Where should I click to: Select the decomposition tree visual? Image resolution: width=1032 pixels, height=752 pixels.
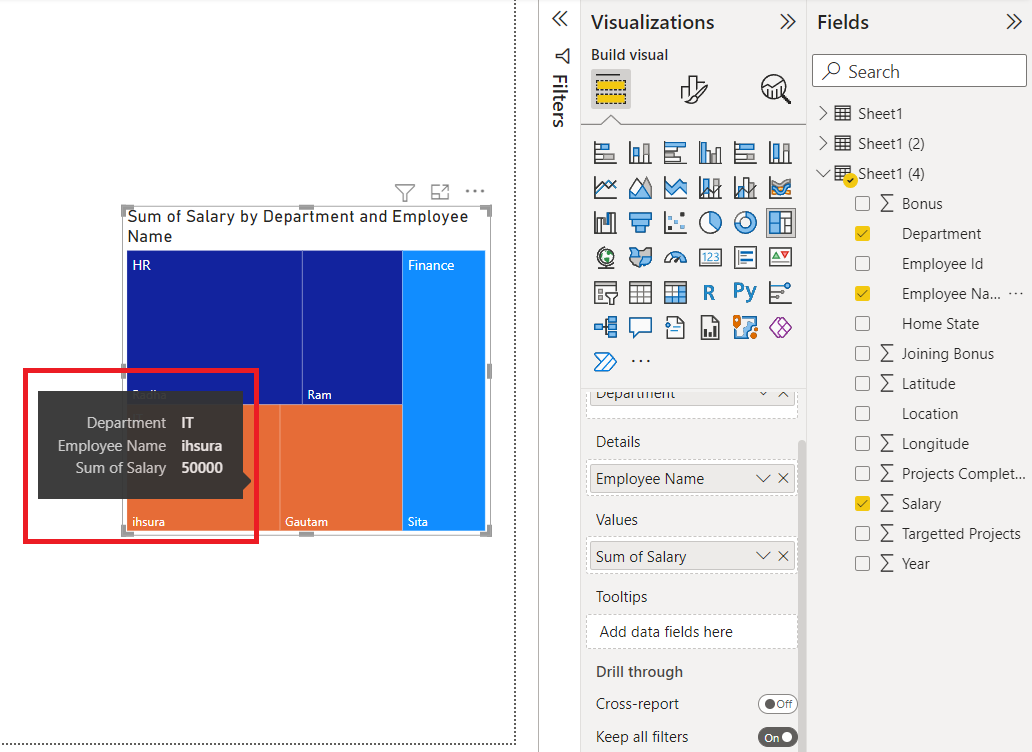tap(605, 327)
